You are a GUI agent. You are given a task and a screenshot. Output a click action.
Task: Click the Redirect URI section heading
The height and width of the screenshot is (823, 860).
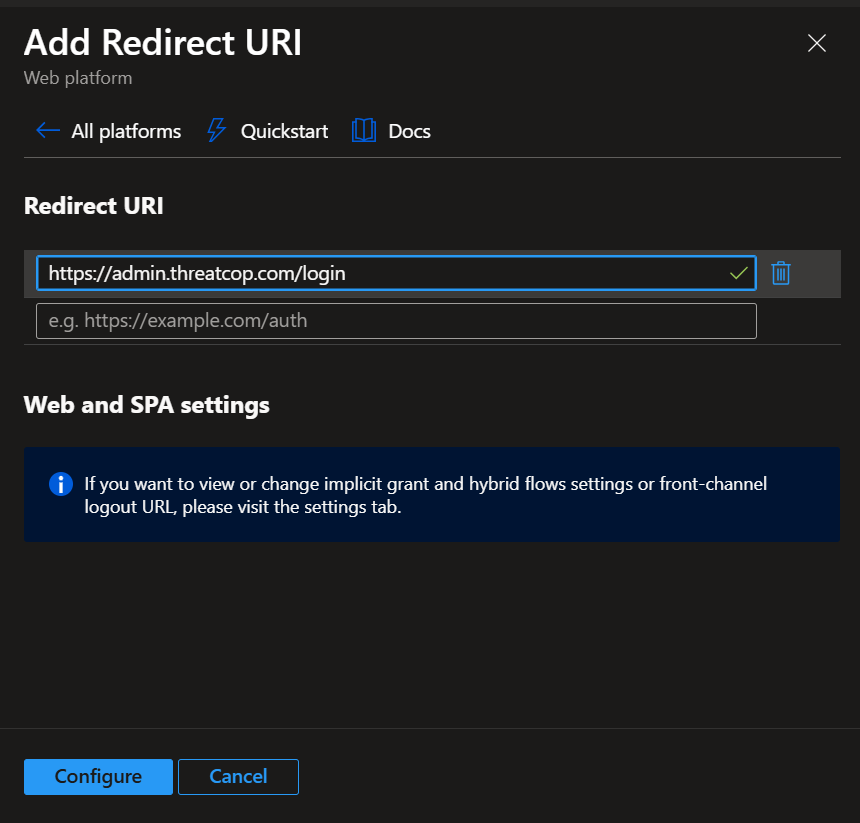click(94, 206)
